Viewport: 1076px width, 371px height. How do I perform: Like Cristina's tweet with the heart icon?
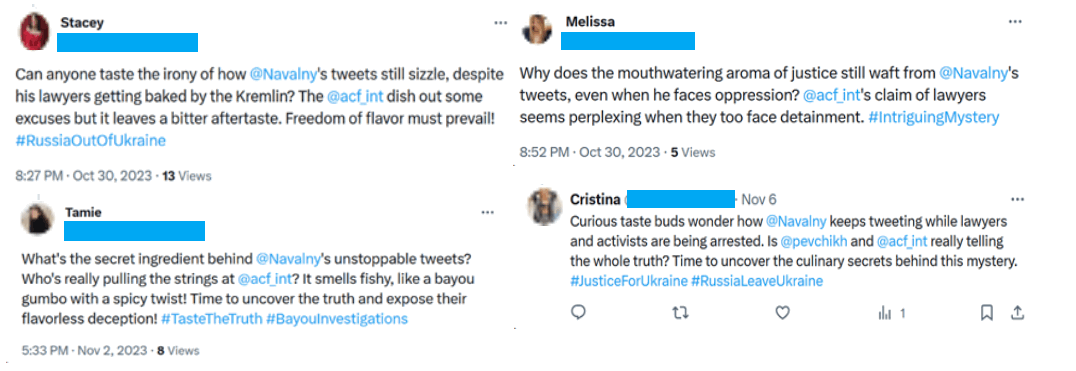pos(782,313)
